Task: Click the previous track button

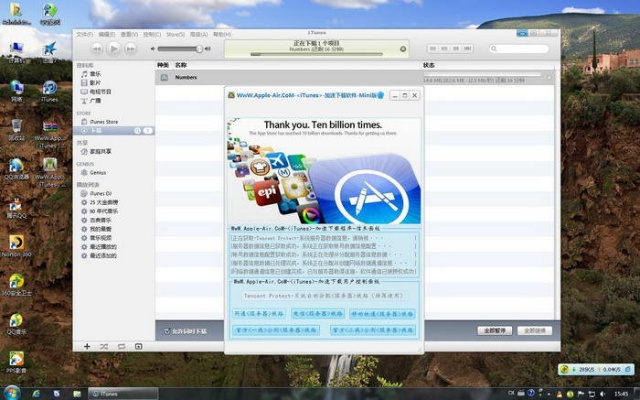Action: click(97, 47)
